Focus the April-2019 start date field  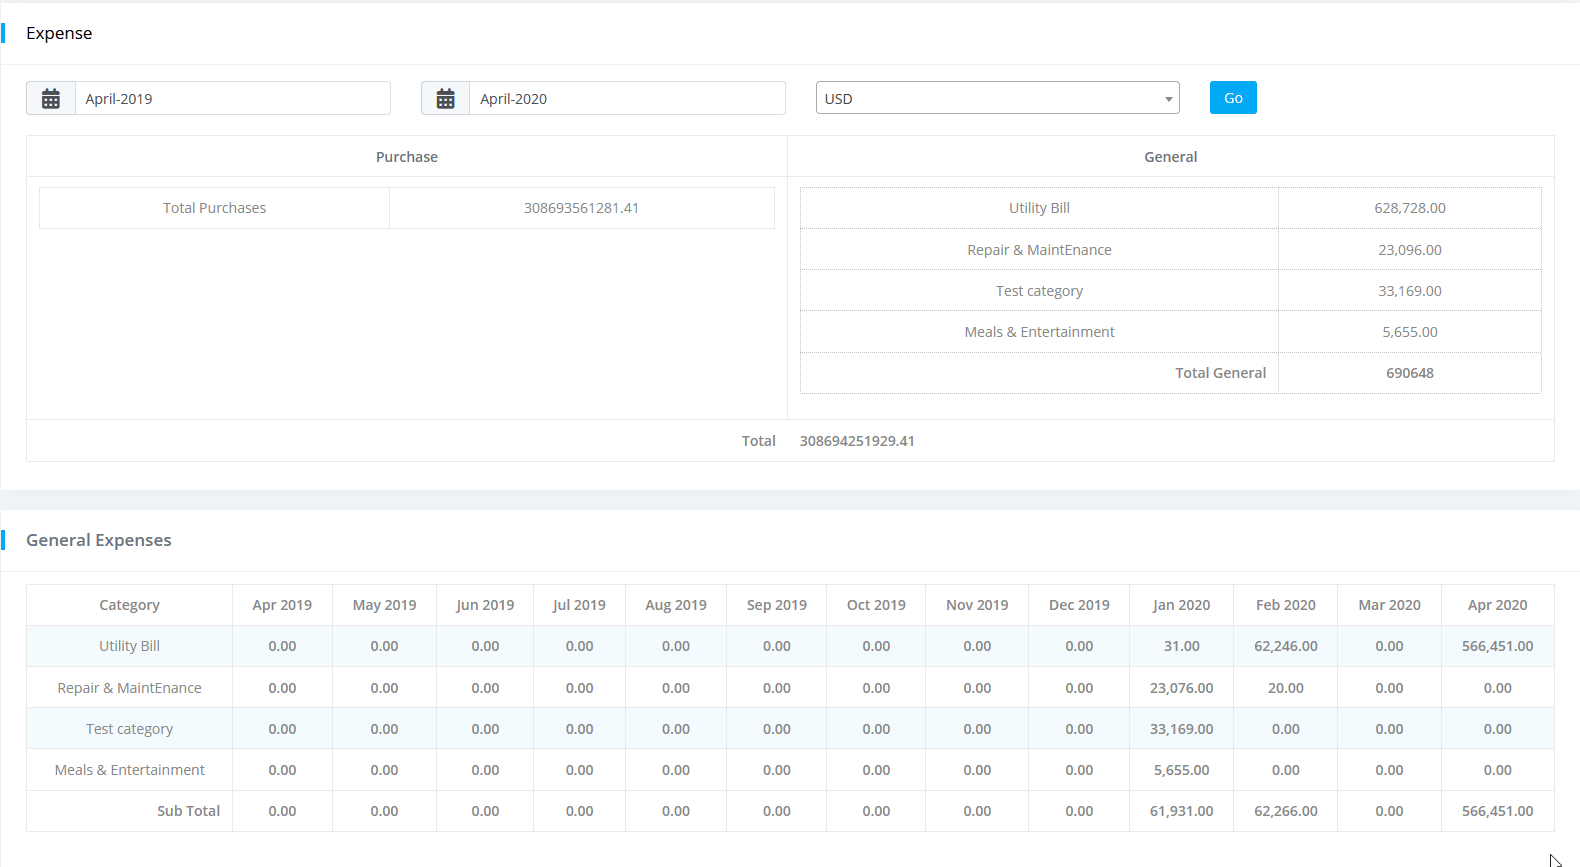click(x=232, y=99)
